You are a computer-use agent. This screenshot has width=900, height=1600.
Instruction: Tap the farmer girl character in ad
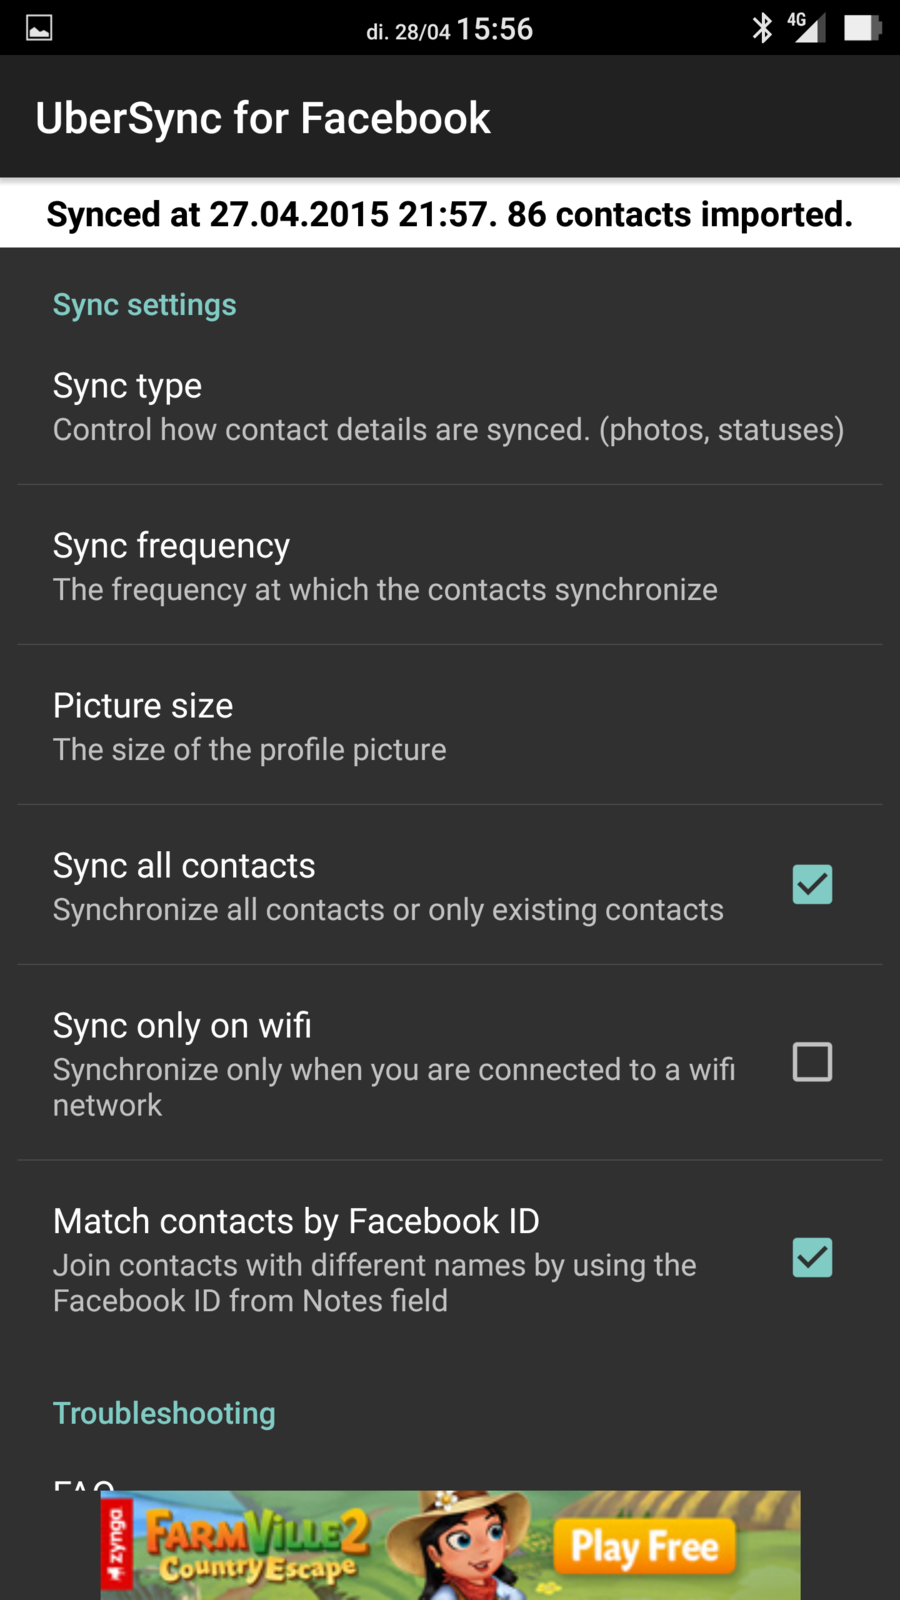point(466,1545)
